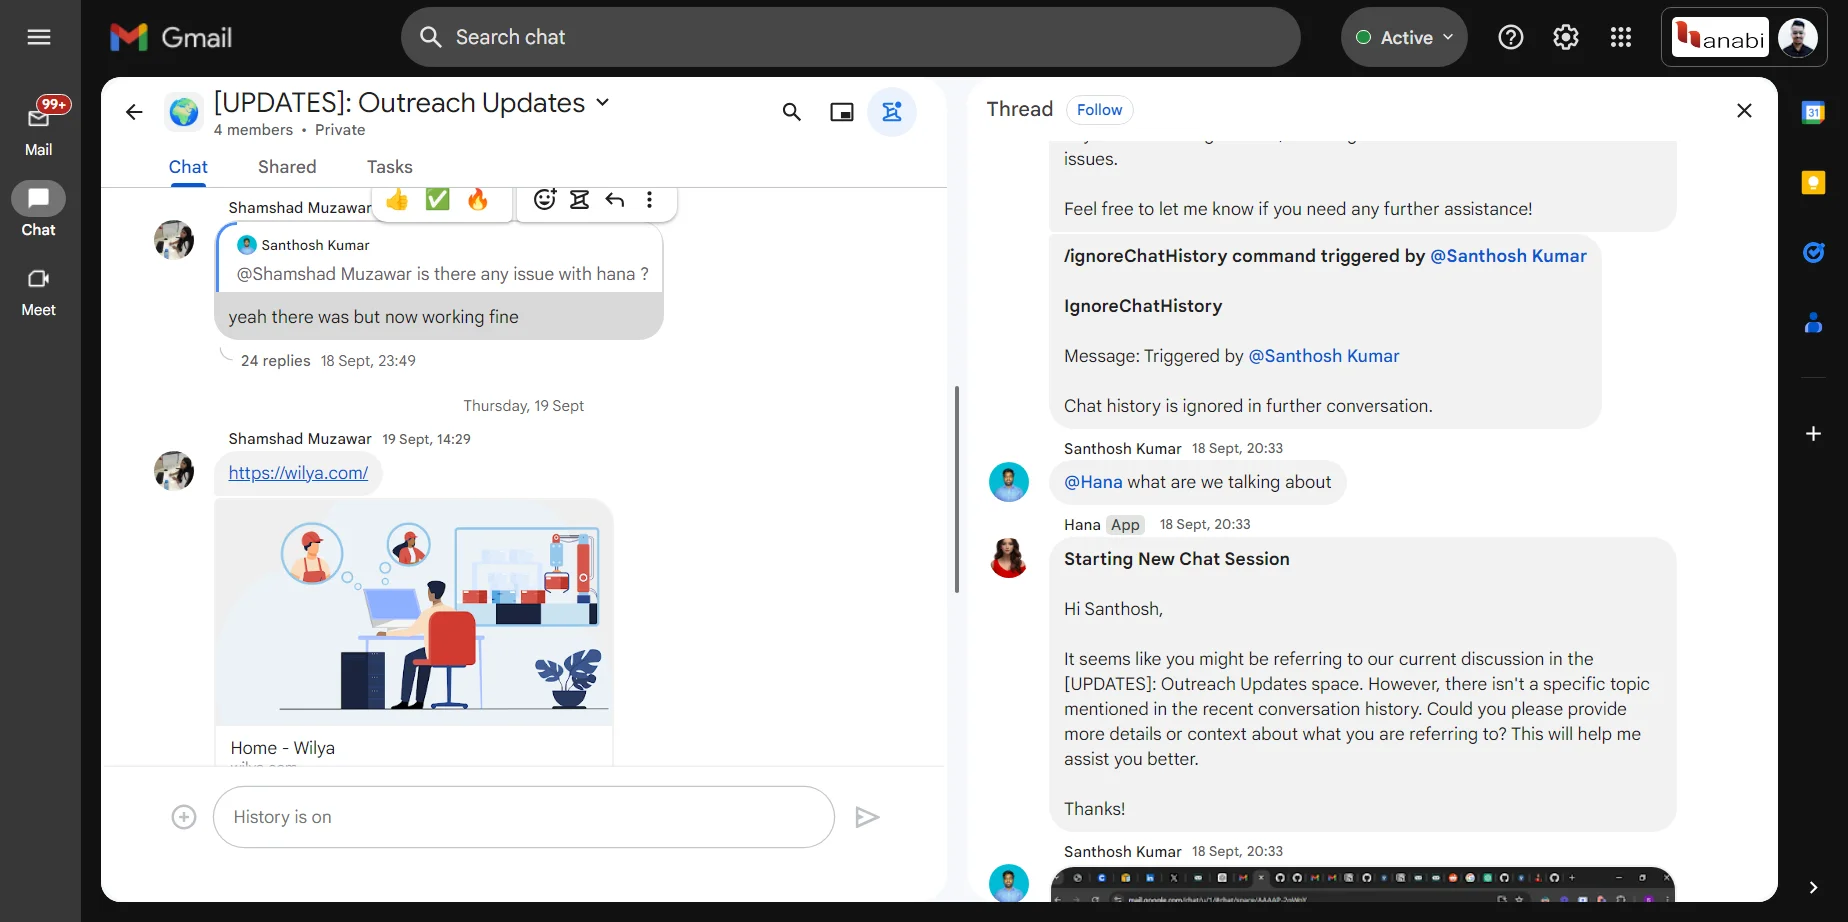Open the Active status dropdown
This screenshot has width=1848, height=922.
pyautogui.click(x=1404, y=37)
